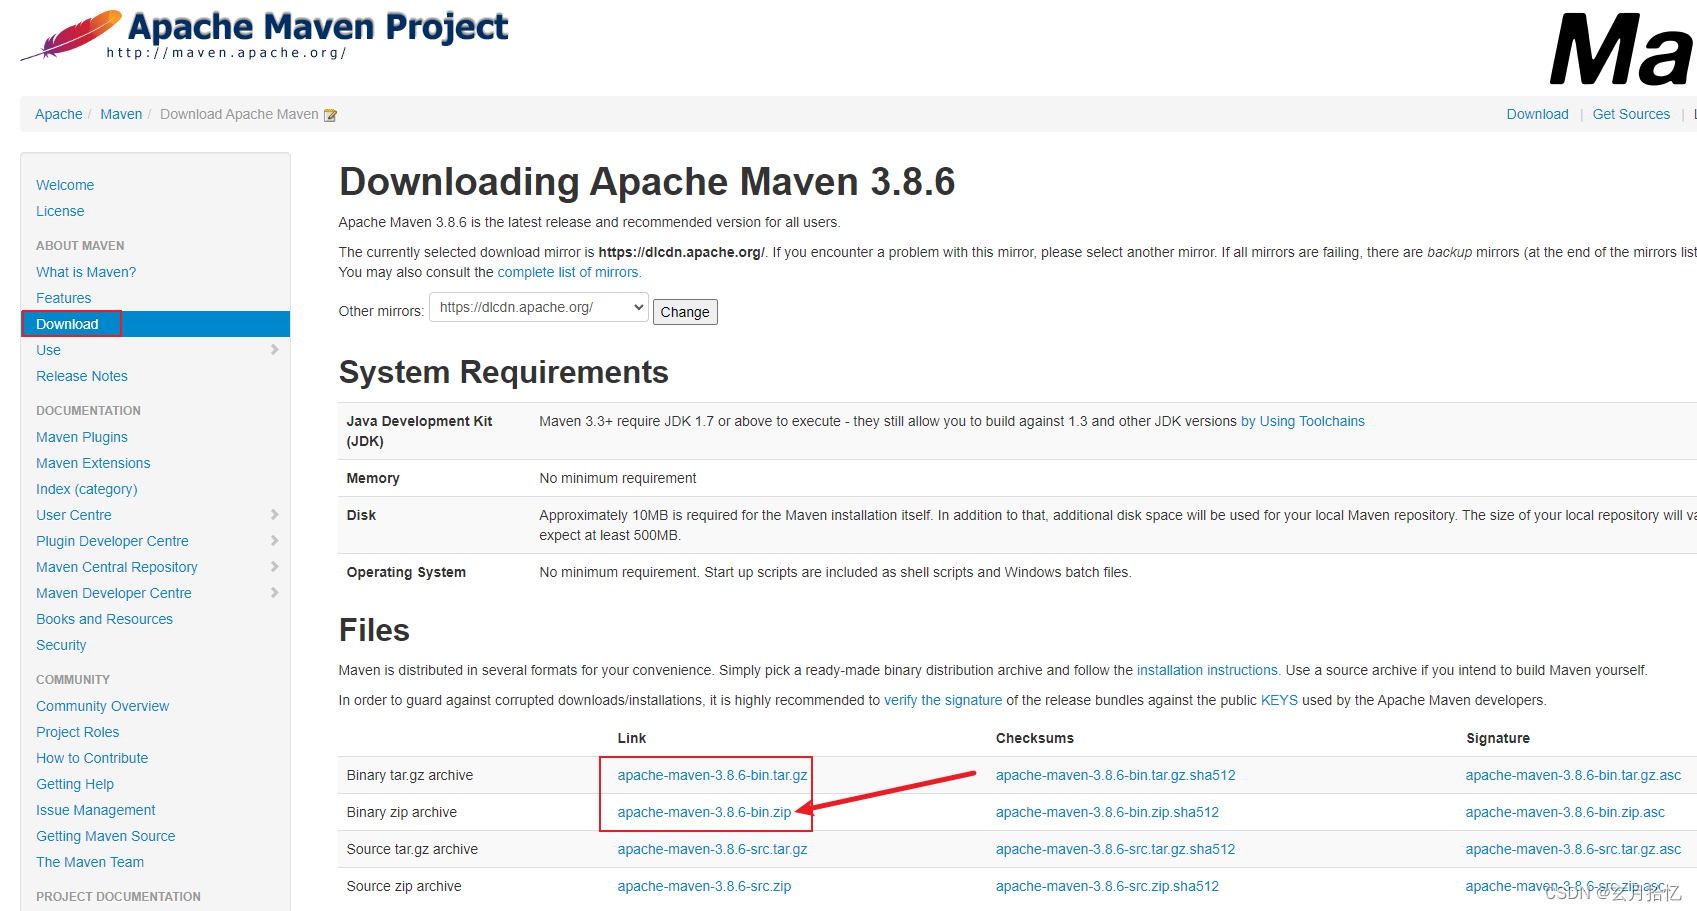1697x911 pixels.
Task: Open src.zip.sha512 checksum
Action: (x=1107, y=886)
